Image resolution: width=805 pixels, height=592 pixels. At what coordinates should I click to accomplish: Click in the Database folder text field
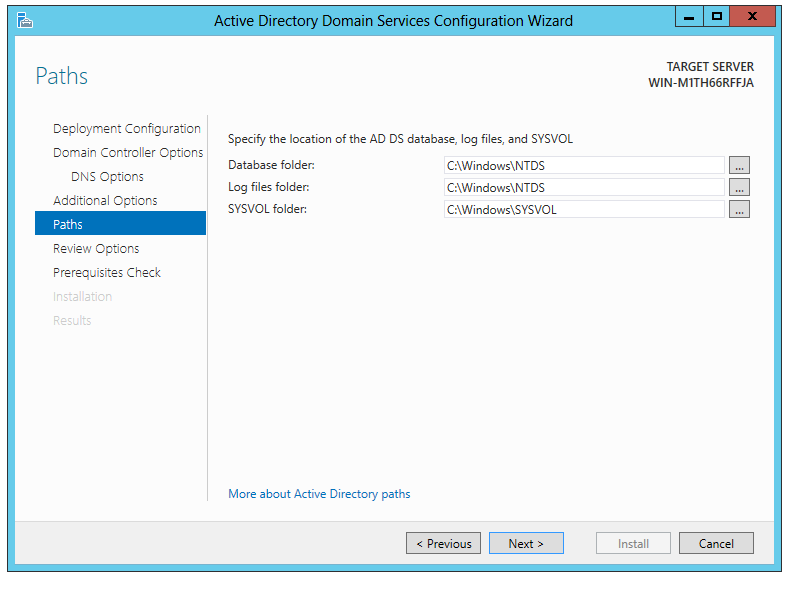pyautogui.click(x=583, y=165)
